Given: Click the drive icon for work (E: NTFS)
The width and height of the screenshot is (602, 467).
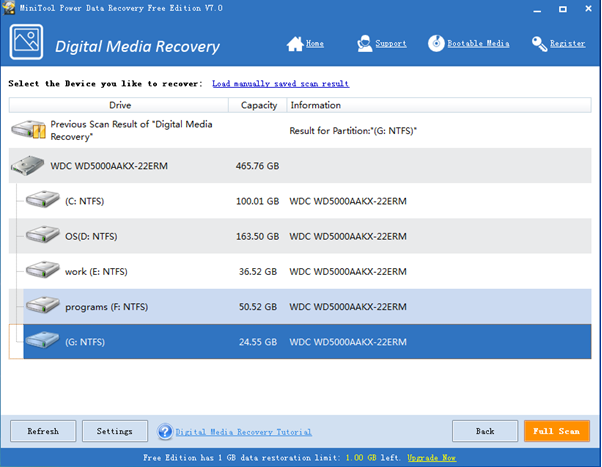Looking at the screenshot, I should tap(43, 270).
